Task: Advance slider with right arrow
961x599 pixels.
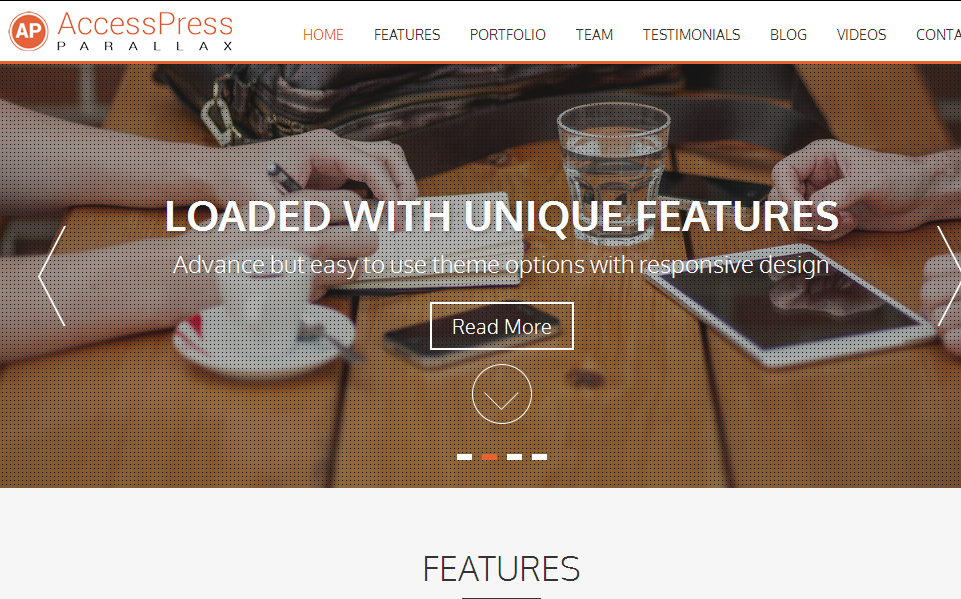Action: tap(949, 276)
